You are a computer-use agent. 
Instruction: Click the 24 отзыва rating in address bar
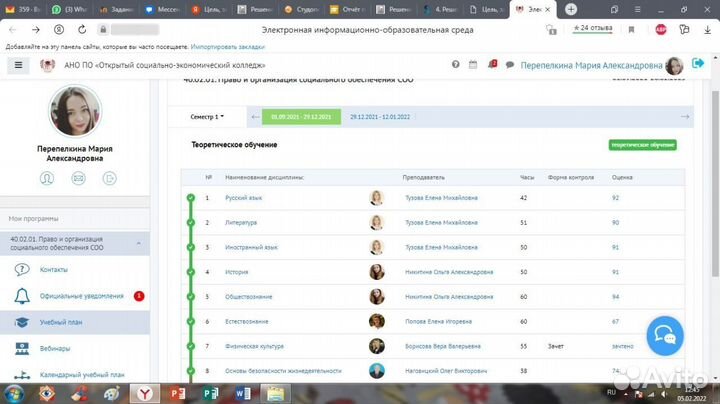(593, 28)
